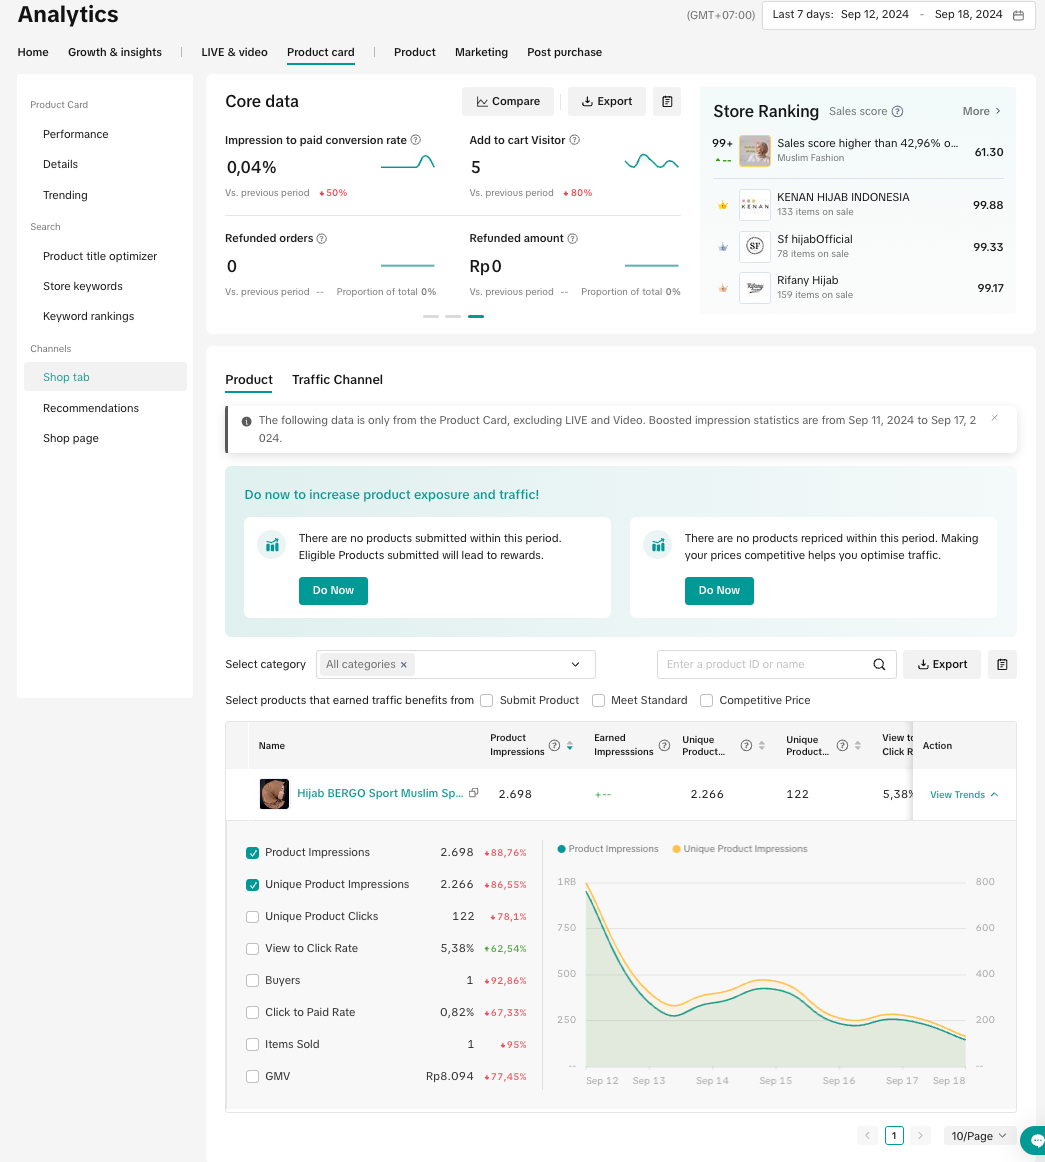This screenshot has width=1045, height=1162.
Task: Sort by Product Impressions column arrows
Action: [569, 745]
